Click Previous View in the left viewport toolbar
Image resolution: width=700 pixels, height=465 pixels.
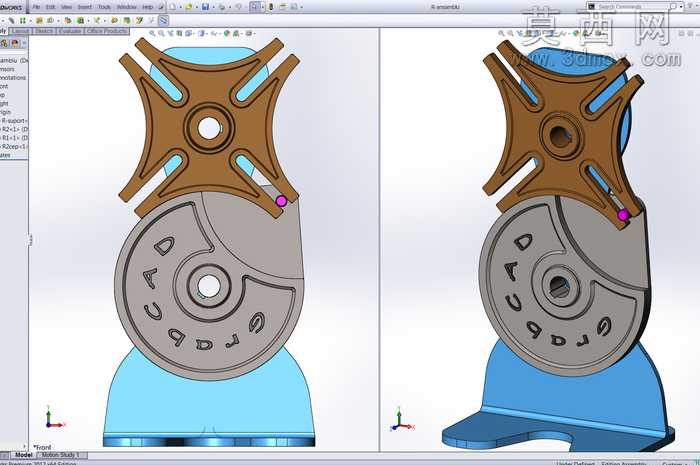[x=171, y=33]
